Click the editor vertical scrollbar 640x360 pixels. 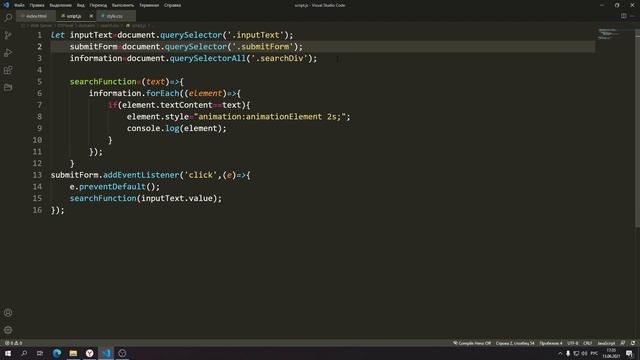tap(637, 127)
